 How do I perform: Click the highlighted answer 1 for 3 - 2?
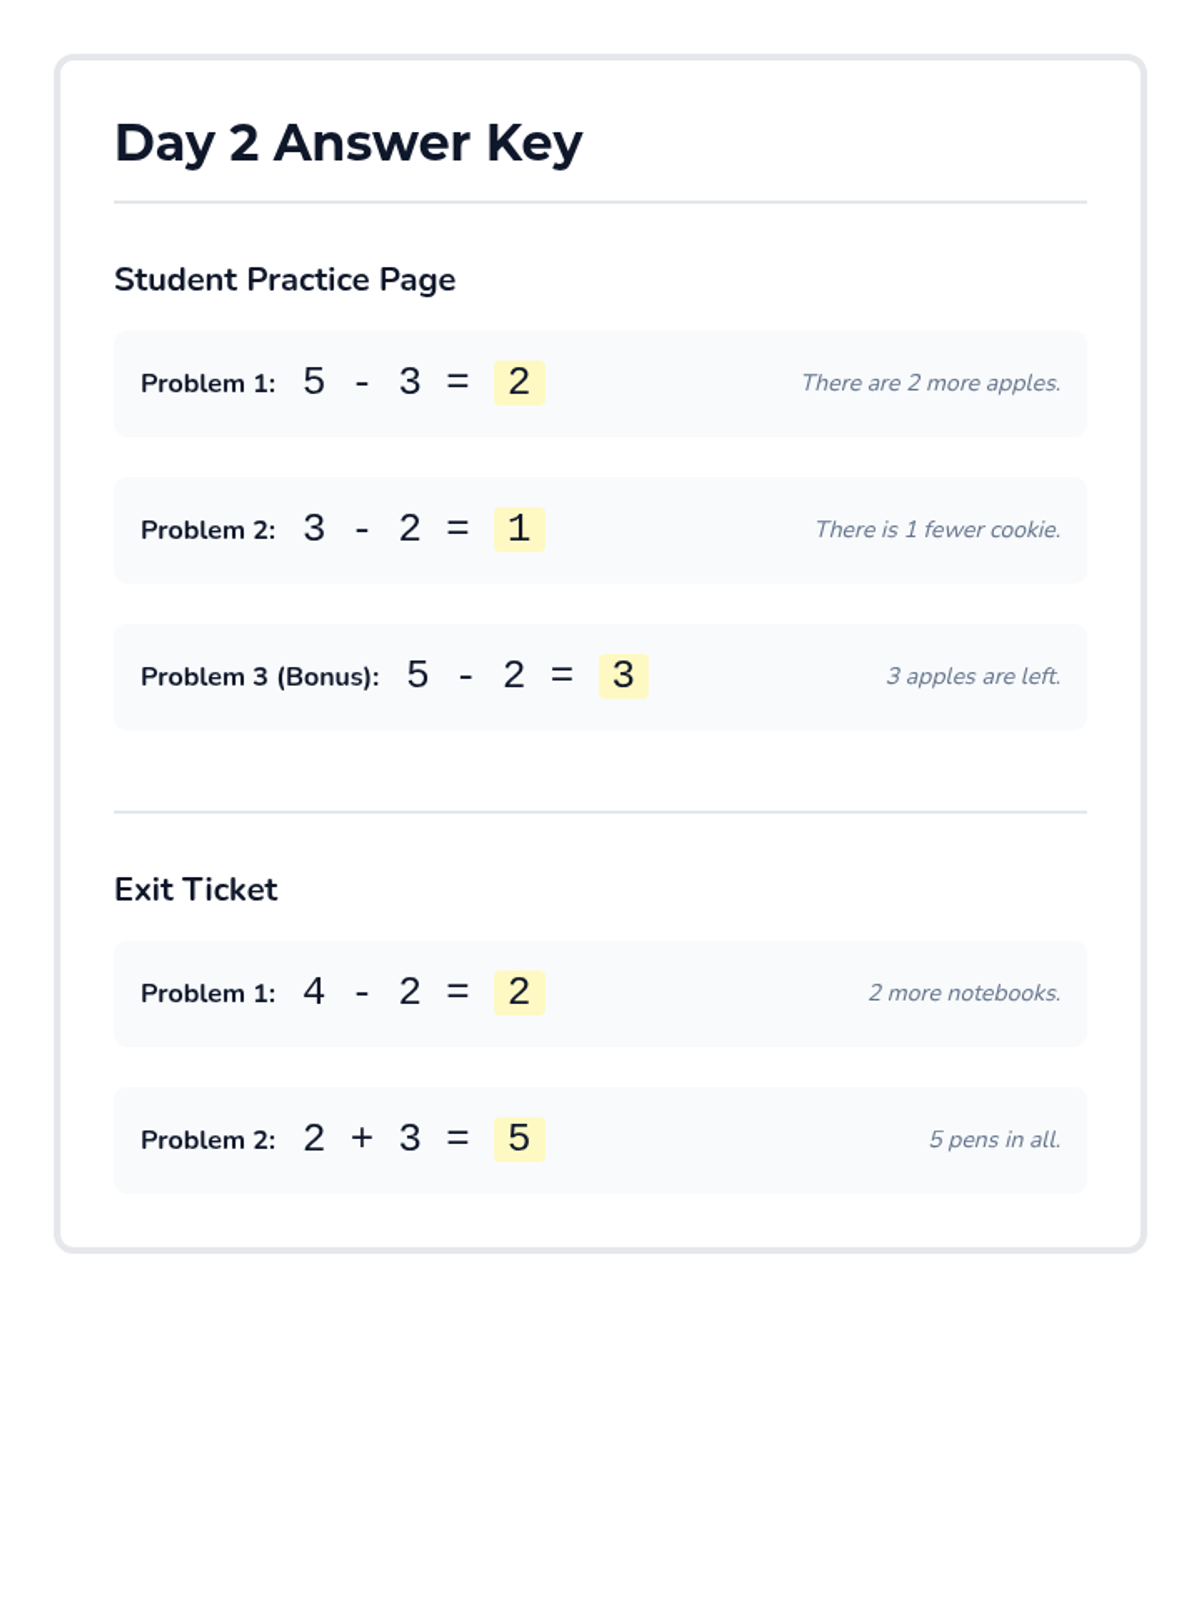pos(519,529)
